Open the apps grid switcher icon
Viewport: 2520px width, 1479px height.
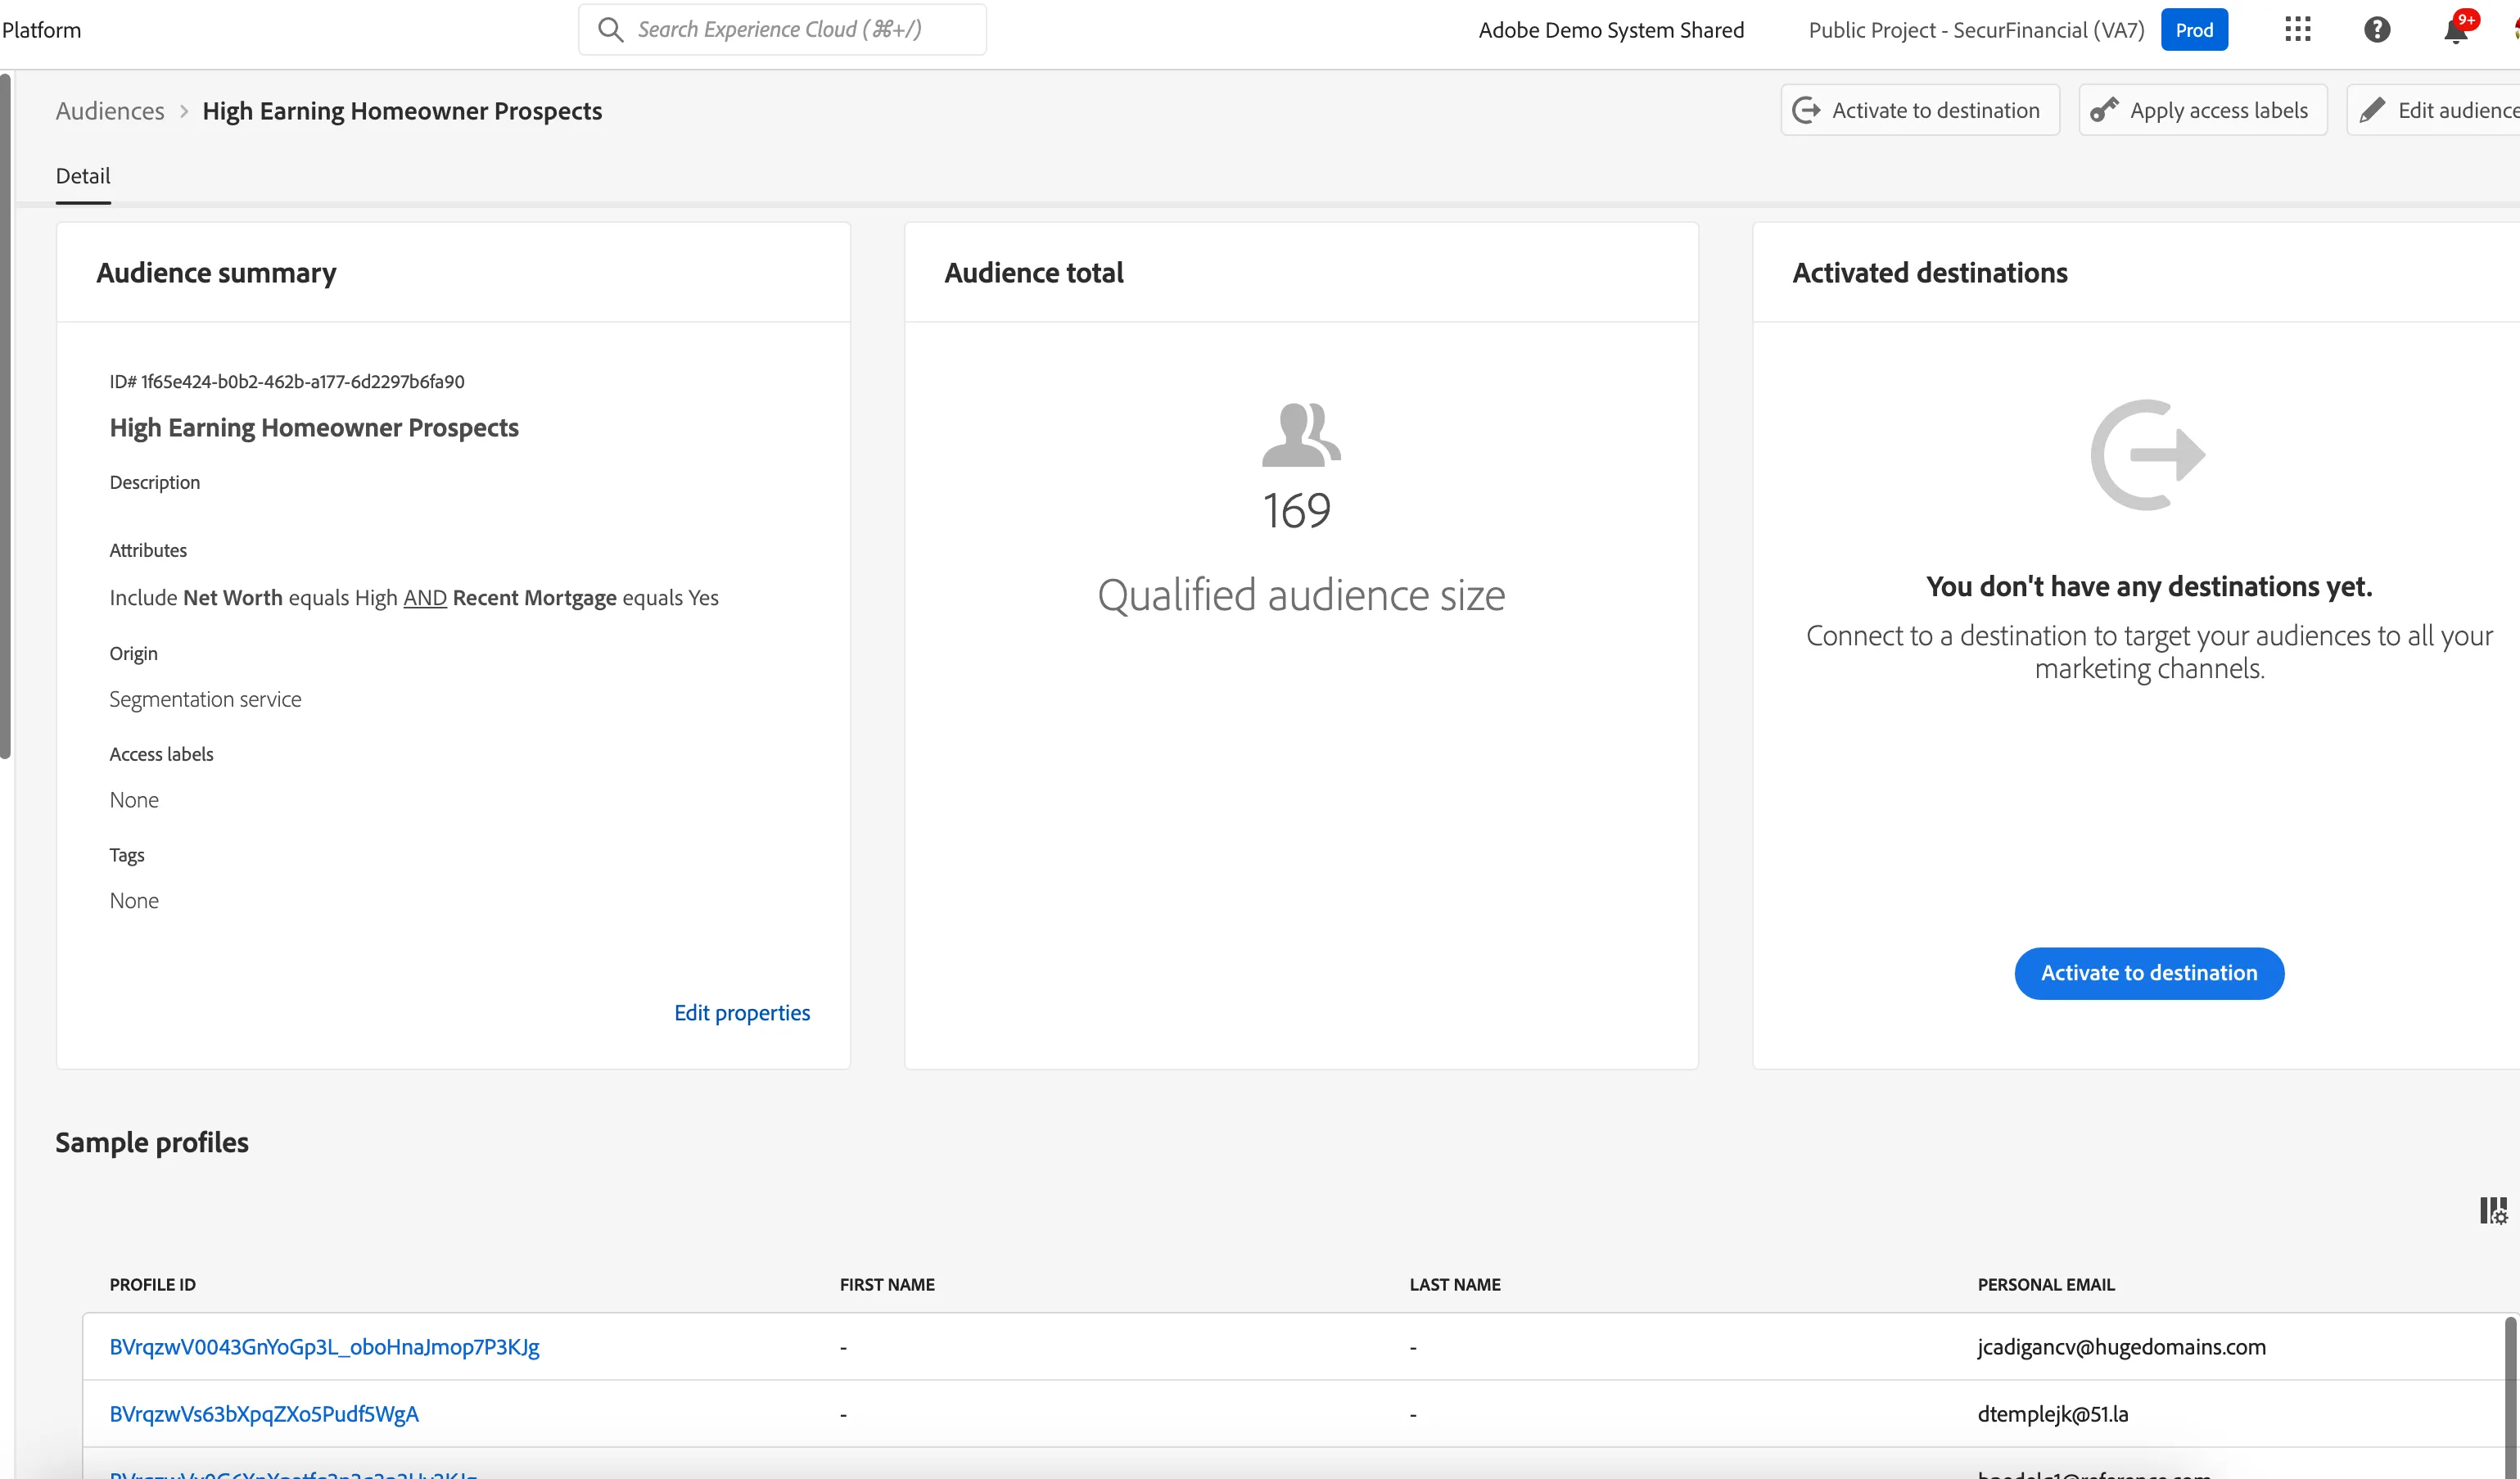pyautogui.click(x=2297, y=30)
